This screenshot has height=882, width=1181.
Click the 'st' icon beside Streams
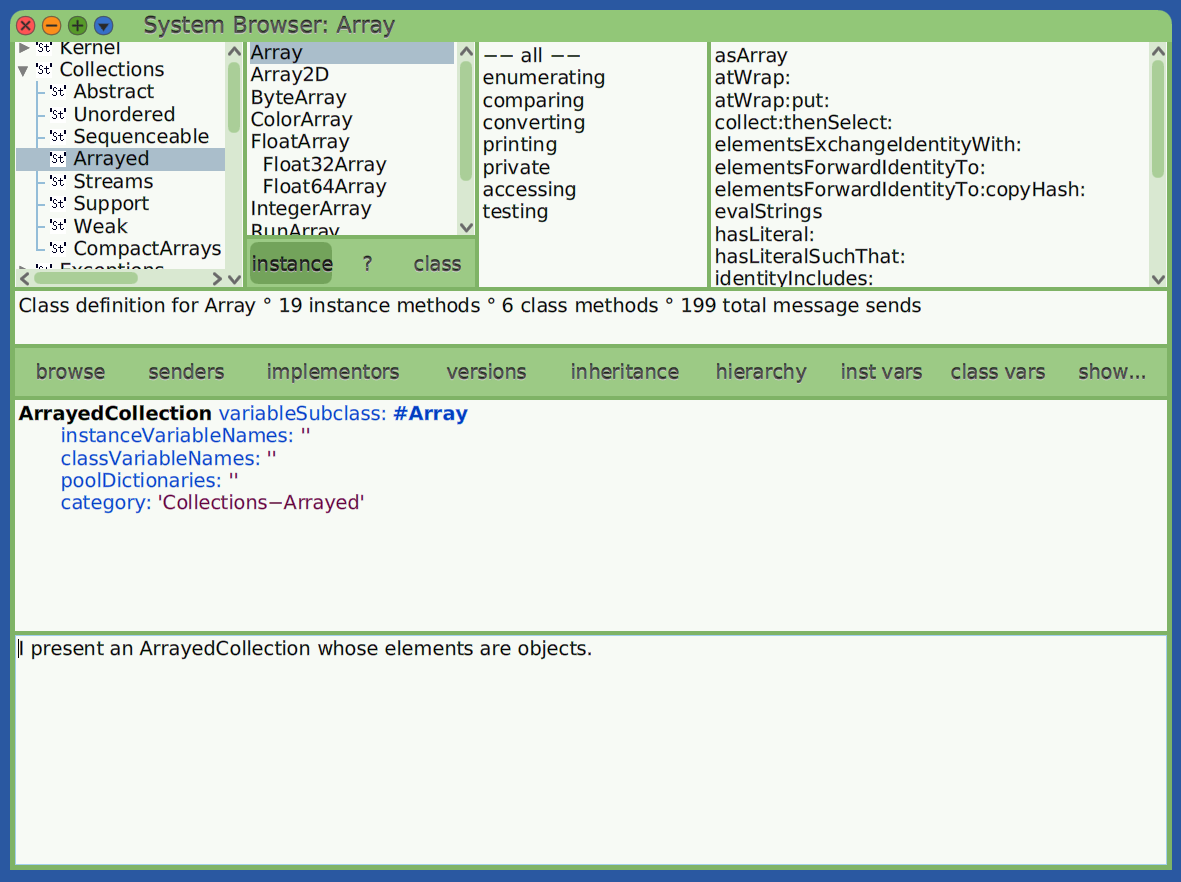point(58,181)
